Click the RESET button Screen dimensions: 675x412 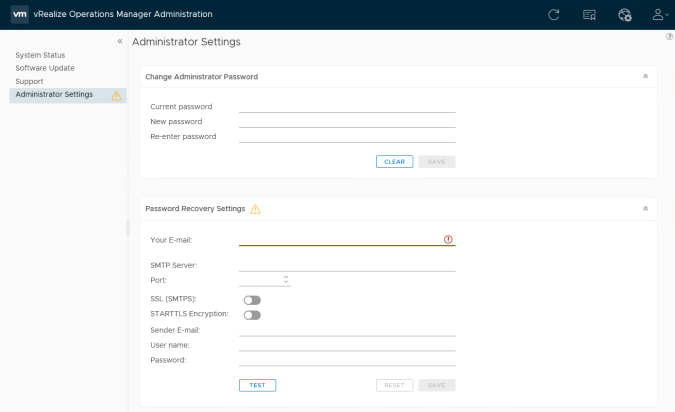394,385
